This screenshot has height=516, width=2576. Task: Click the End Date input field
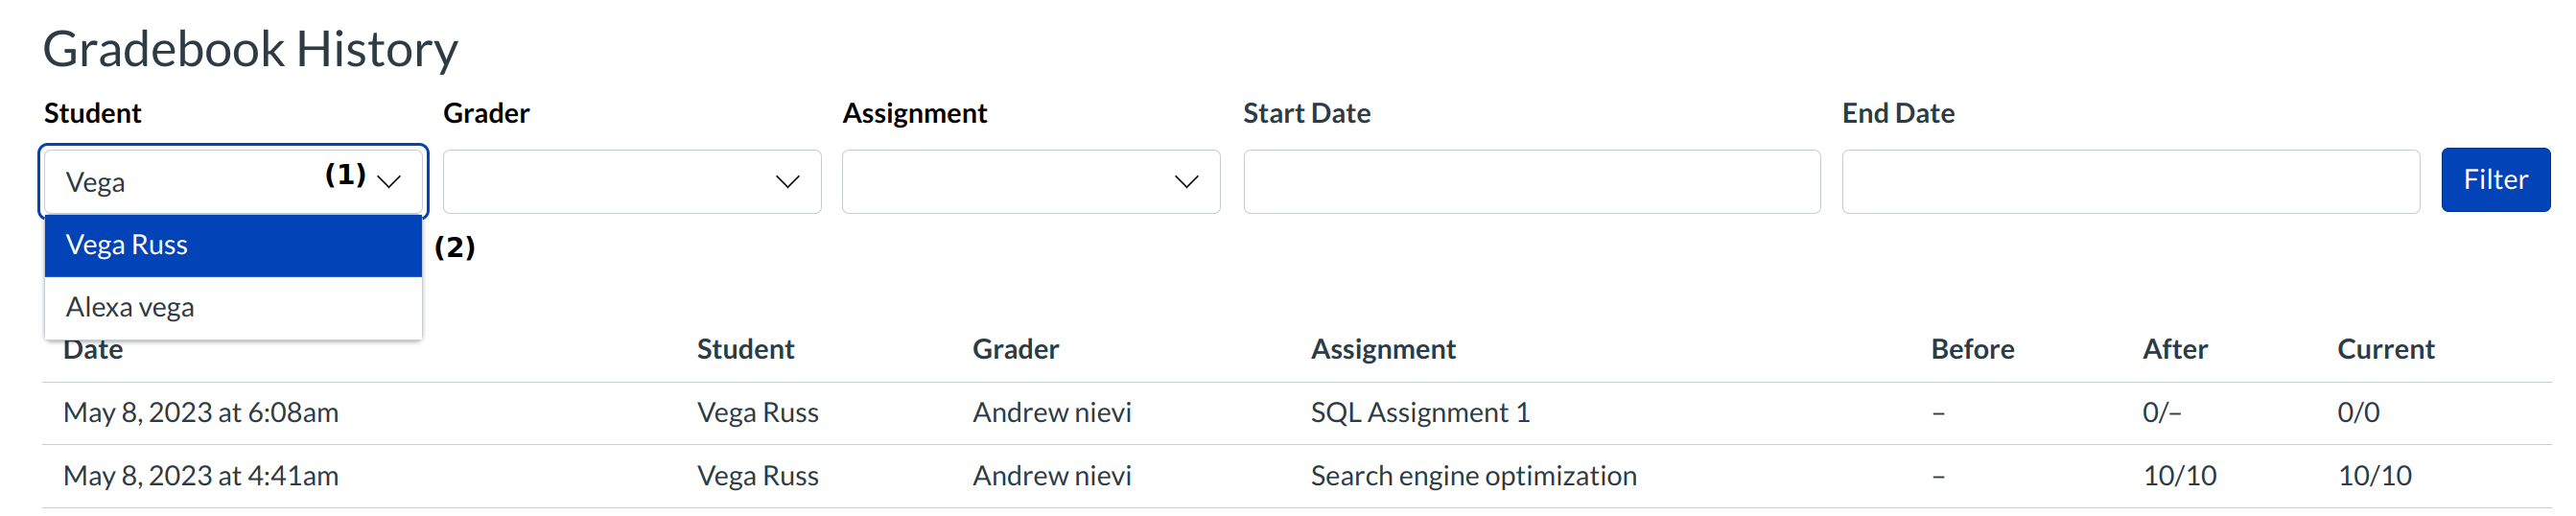coord(2130,182)
